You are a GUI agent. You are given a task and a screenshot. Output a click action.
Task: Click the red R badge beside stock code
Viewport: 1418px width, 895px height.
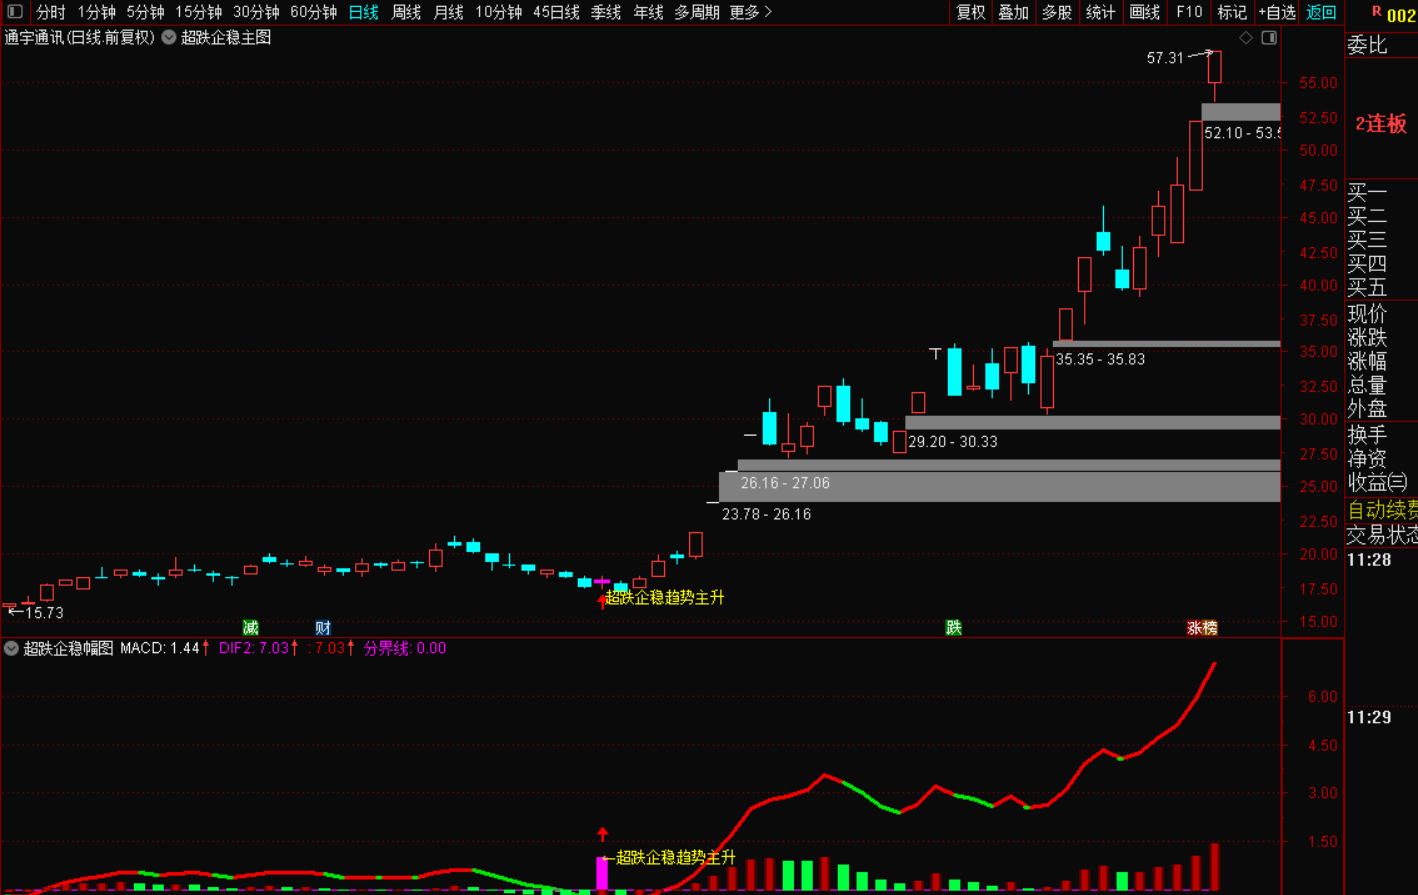pyautogui.click(x=1377, y=12)
